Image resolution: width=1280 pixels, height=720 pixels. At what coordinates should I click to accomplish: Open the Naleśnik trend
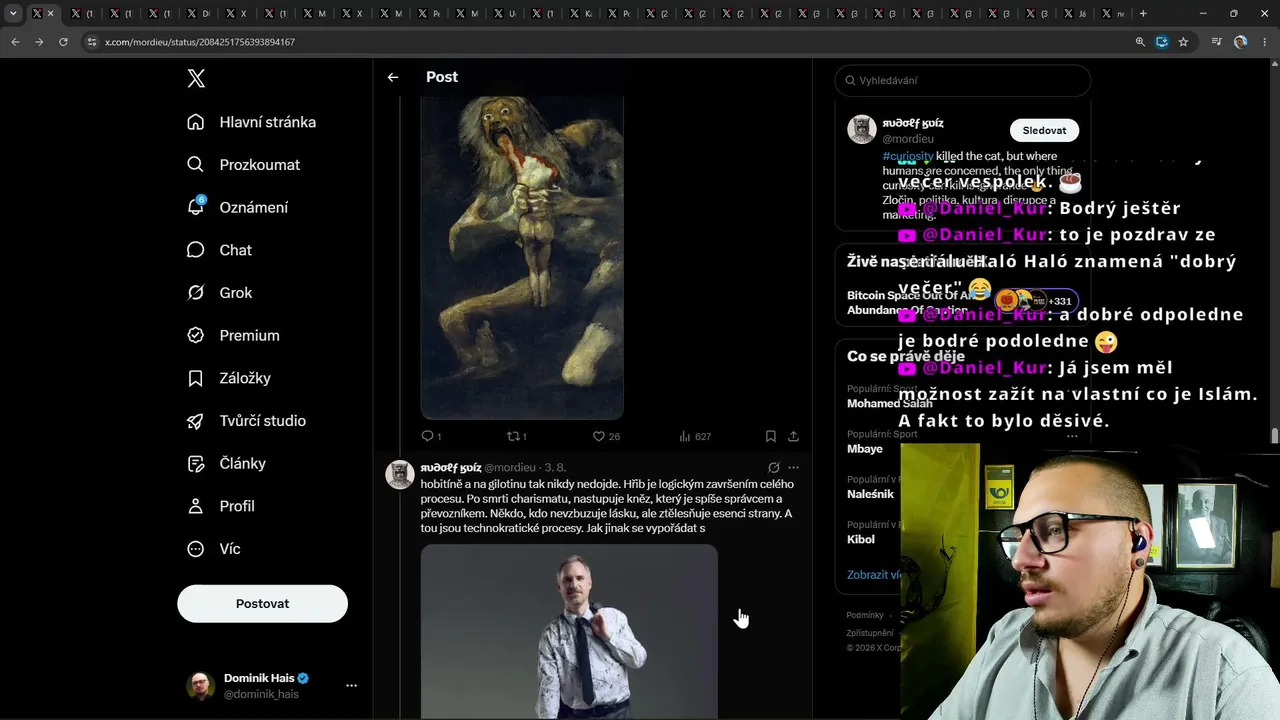tap(871, 494)
